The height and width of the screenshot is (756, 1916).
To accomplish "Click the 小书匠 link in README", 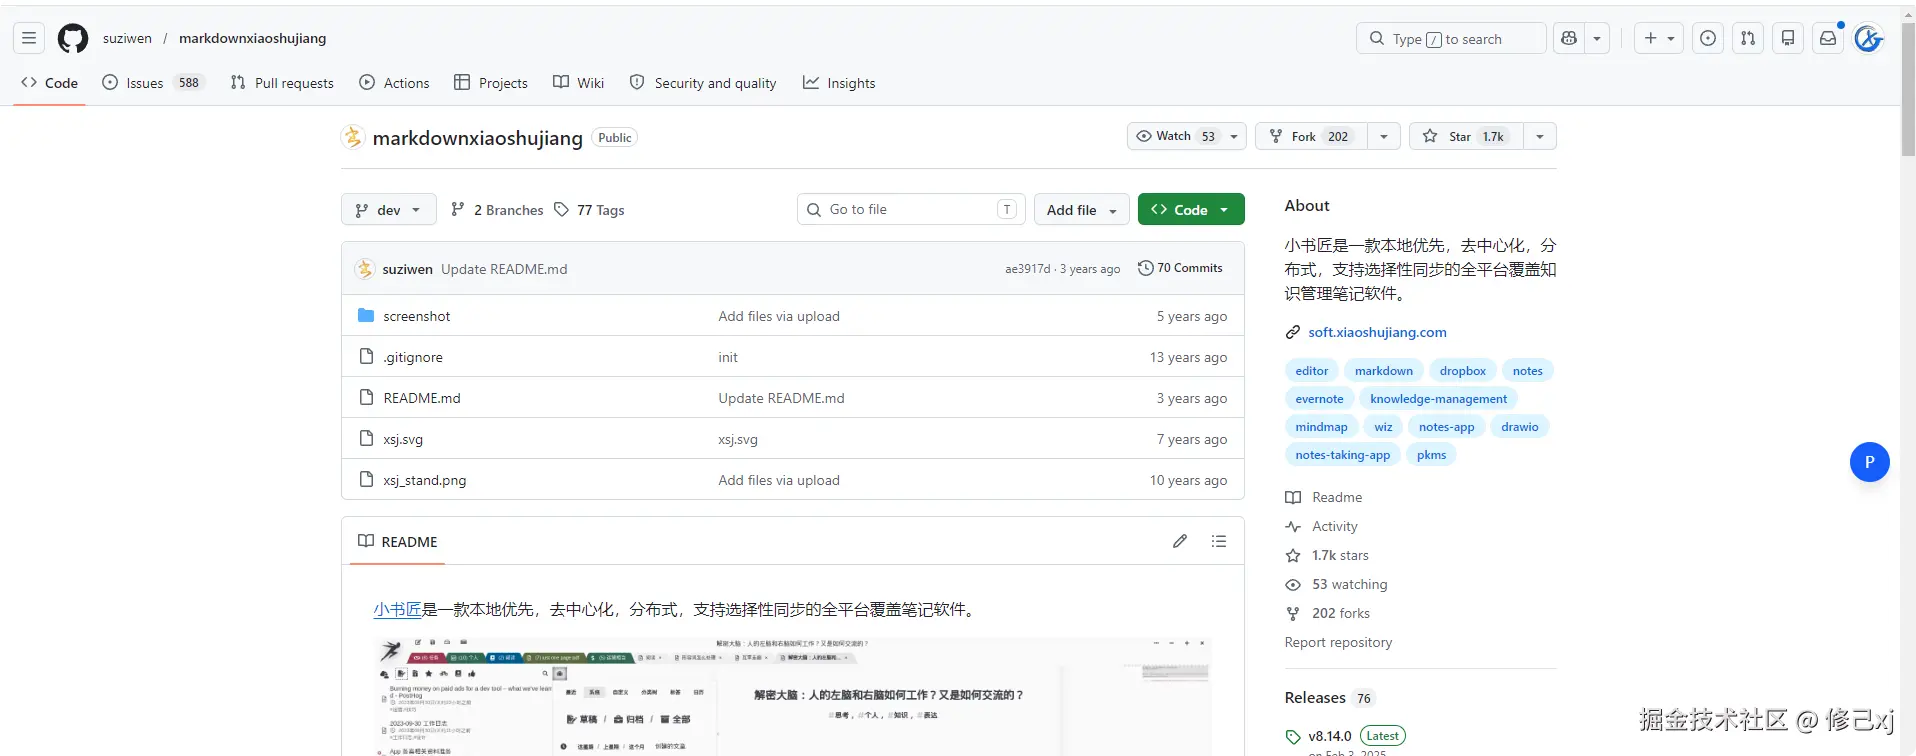I will [398, 609].
